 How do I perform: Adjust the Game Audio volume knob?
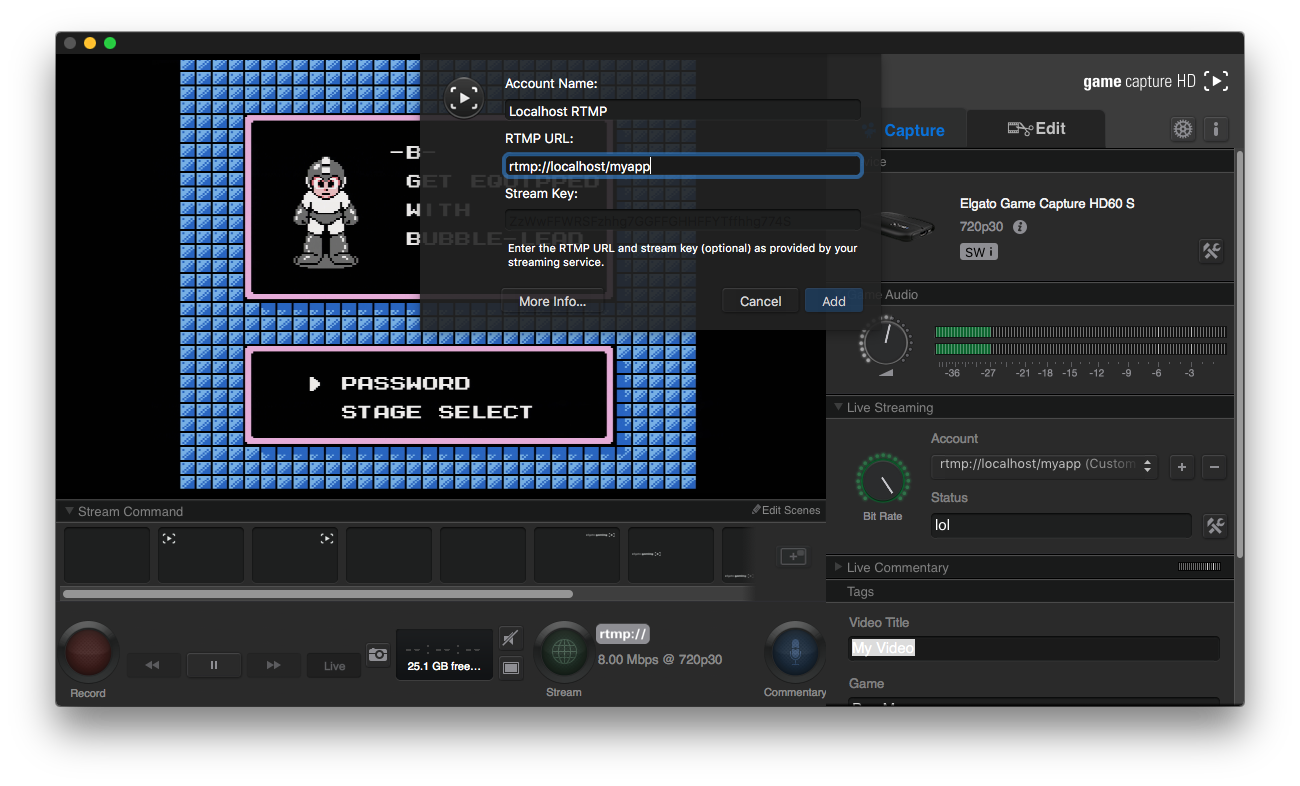pos(885,343)
